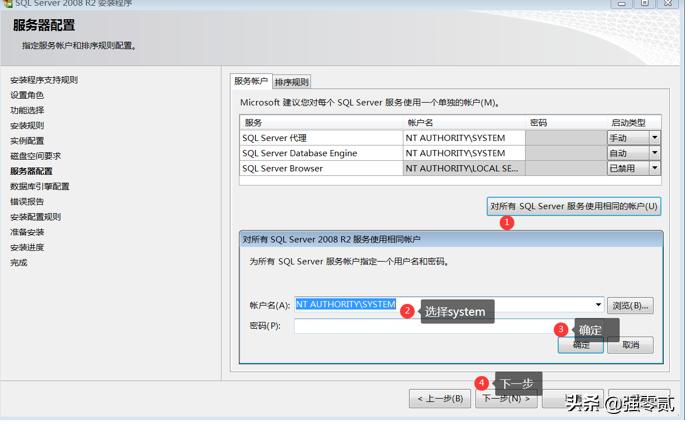Select 安装进度 step in sidebar

(27, 248)
